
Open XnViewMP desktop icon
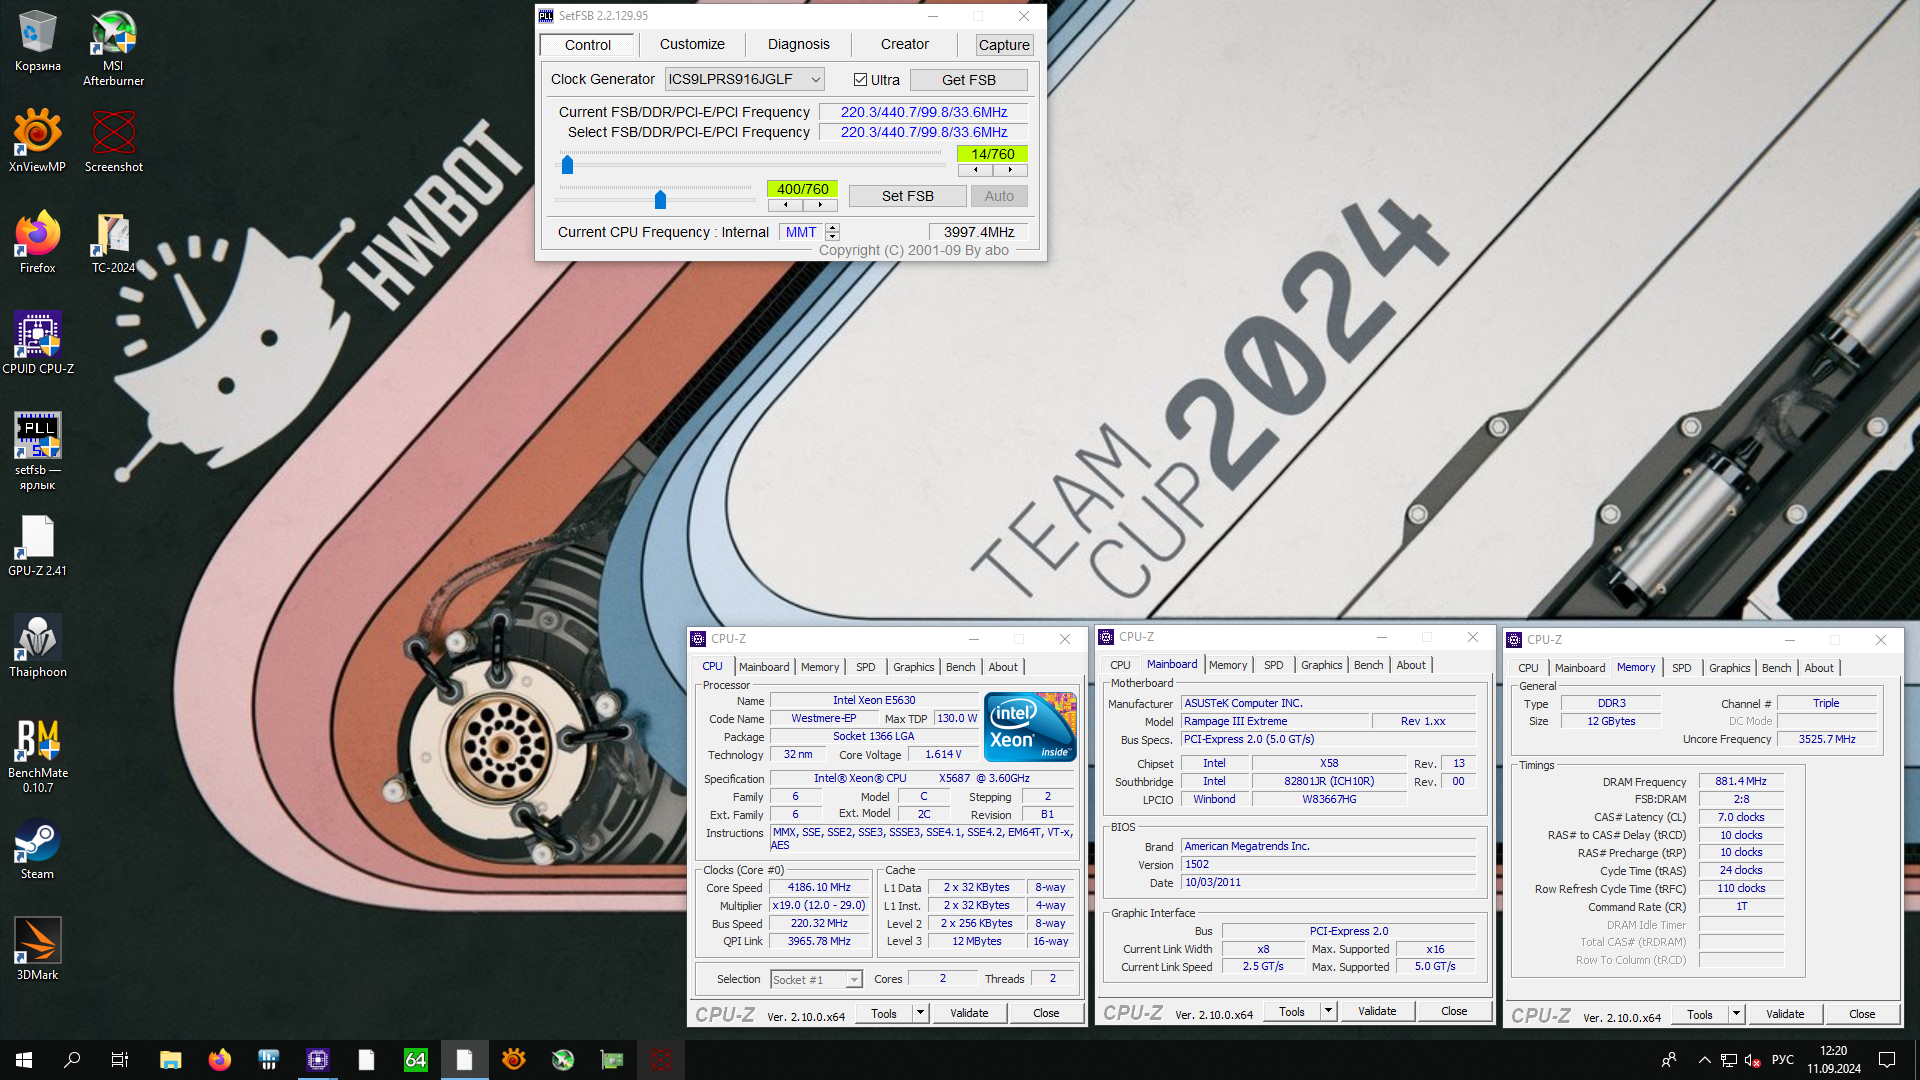[x=37, y=141]
